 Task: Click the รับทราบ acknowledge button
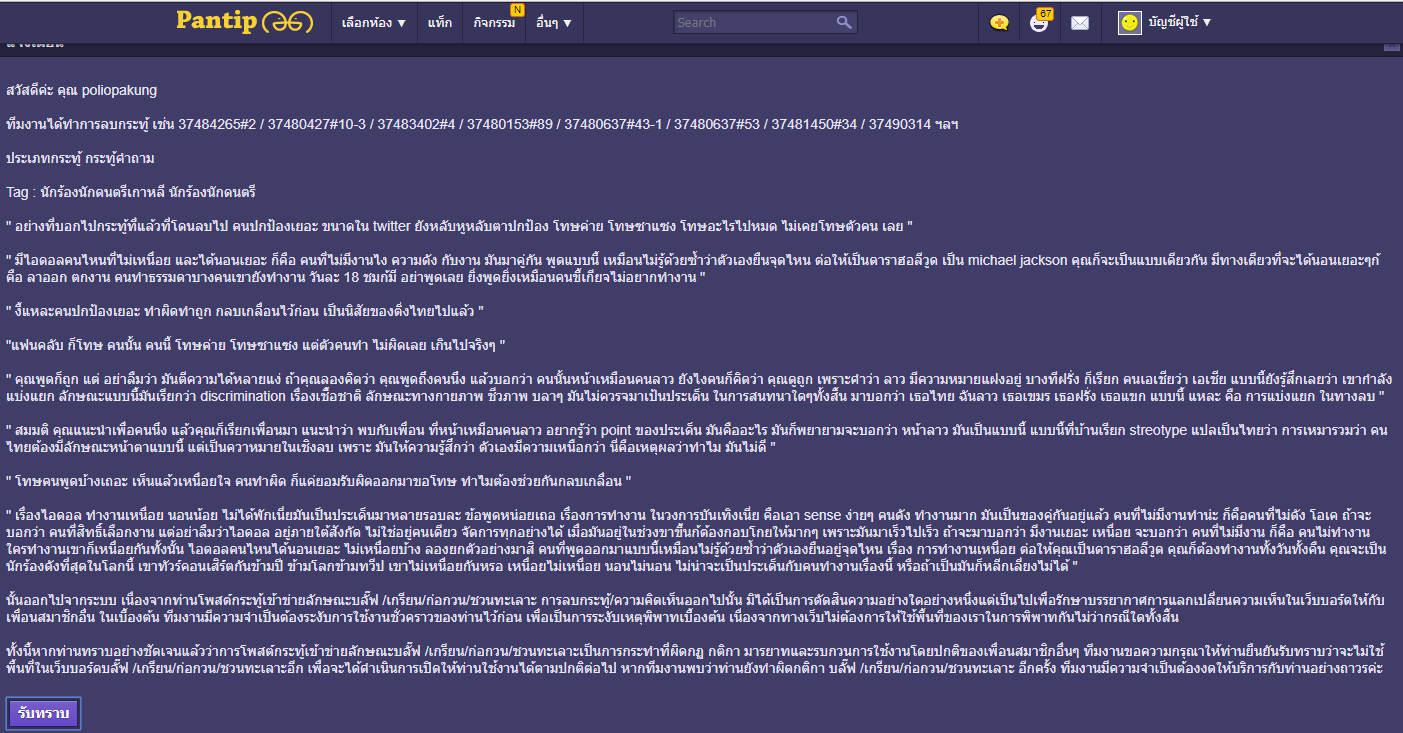(x=43, y=713)
